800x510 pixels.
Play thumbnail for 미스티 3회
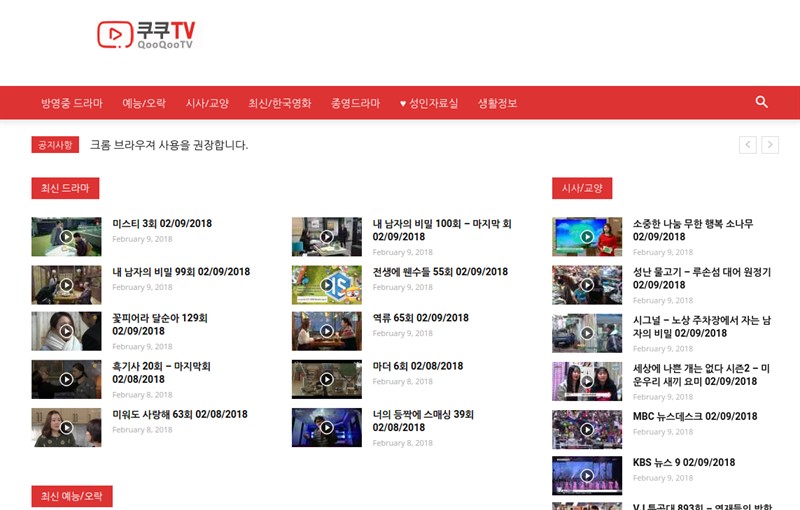[x=66, y=237]
